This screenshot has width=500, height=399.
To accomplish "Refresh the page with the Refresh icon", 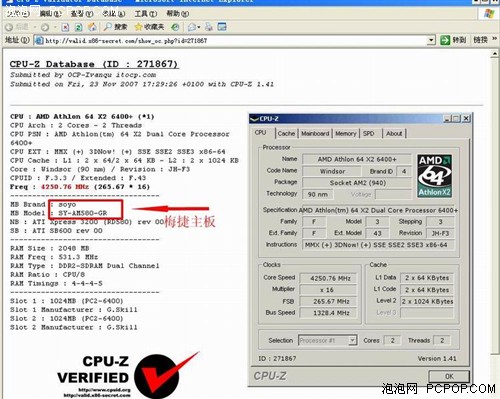I will click(x=78, y=27).
